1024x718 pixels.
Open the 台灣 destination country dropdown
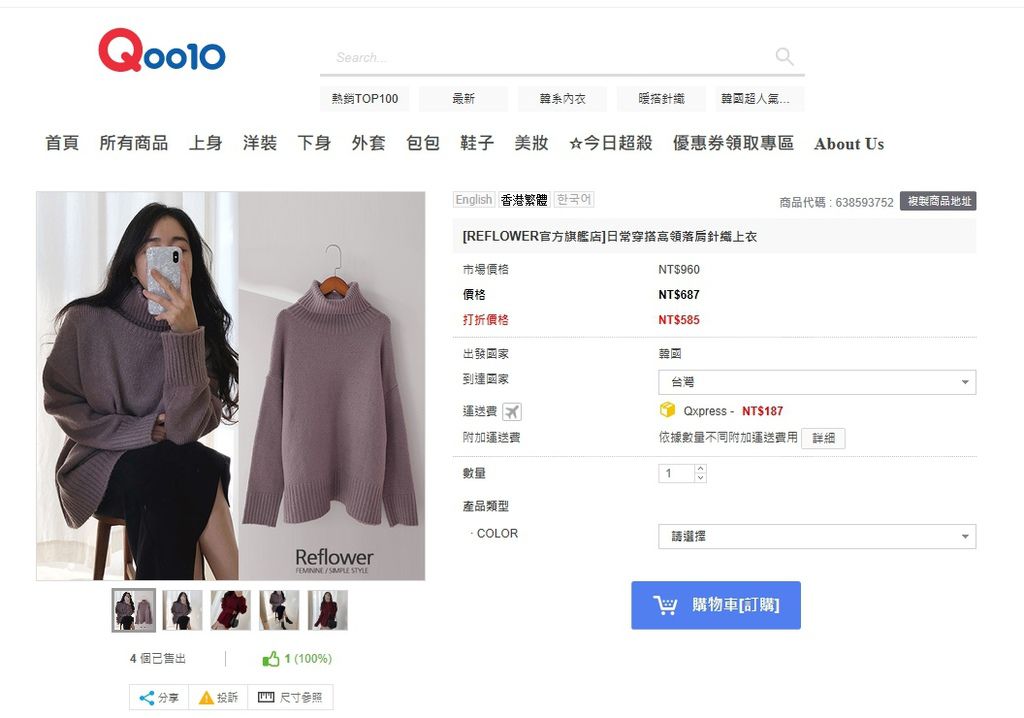tap(817, 382)
